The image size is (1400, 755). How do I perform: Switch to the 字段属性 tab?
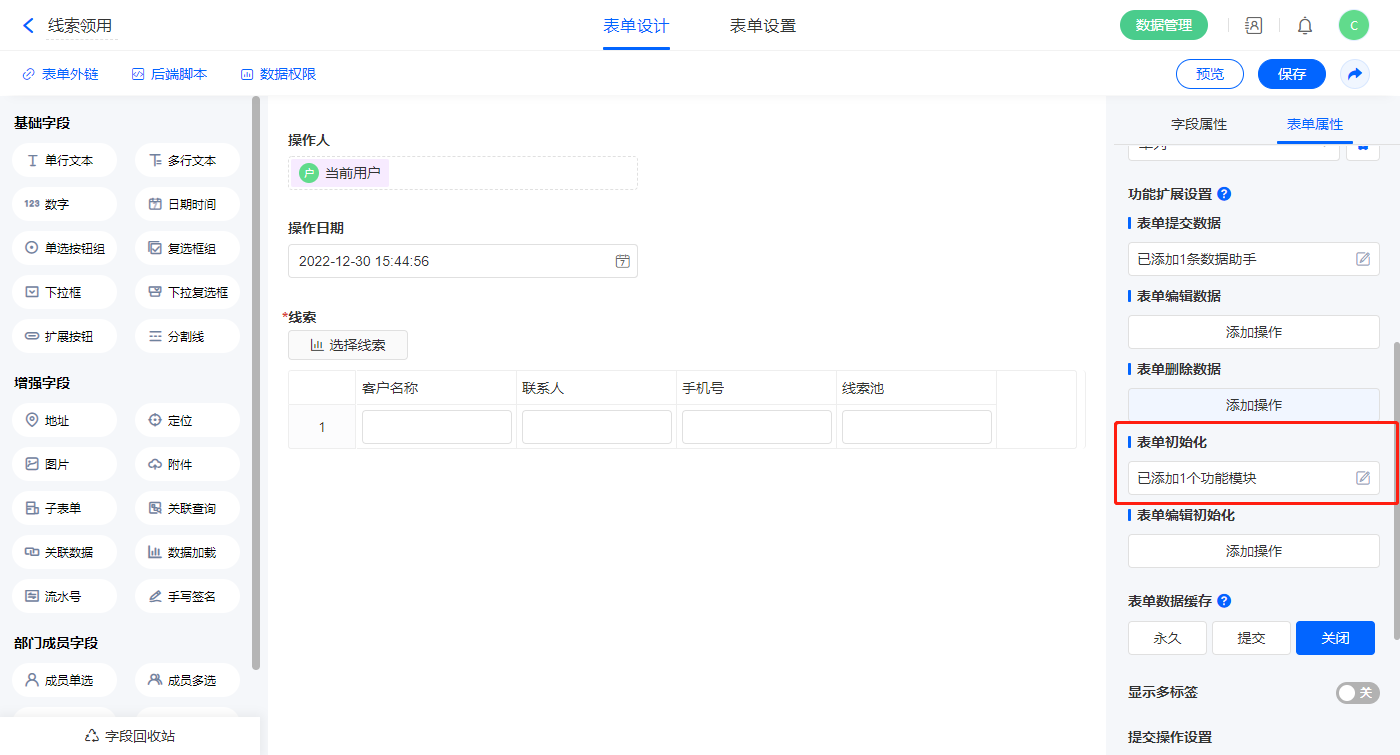[1199, 124]
